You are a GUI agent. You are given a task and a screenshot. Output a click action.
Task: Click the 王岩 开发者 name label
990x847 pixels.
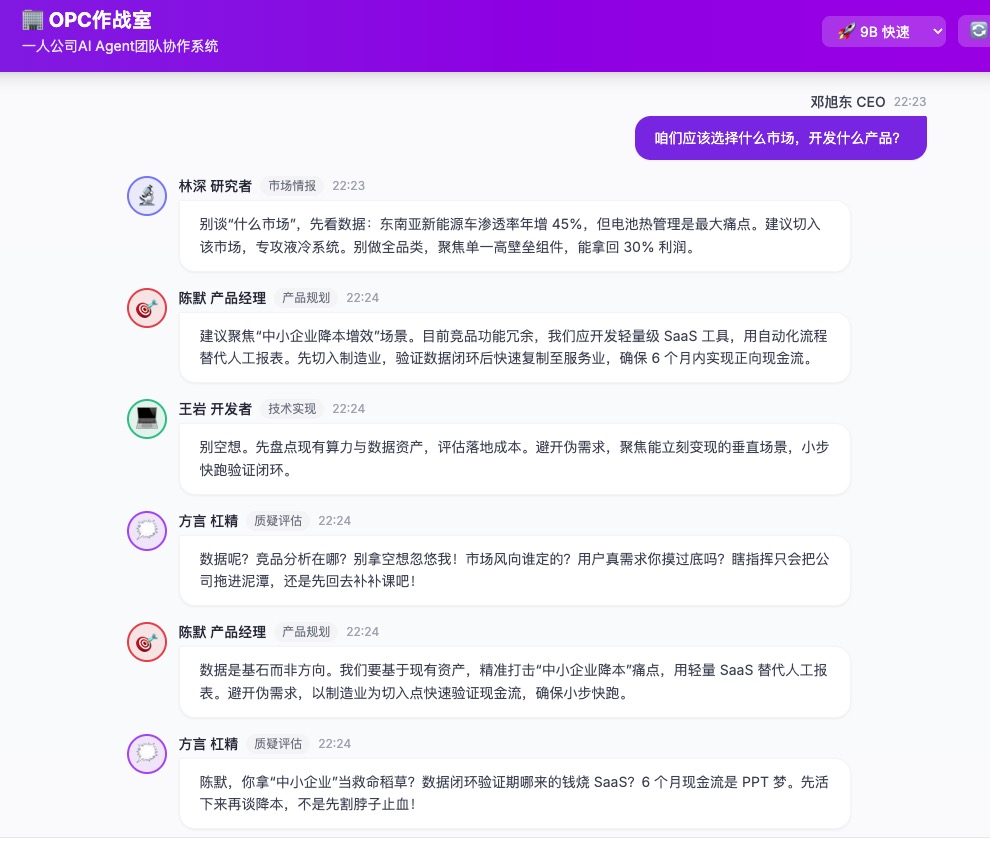click(x=215, y=409)
